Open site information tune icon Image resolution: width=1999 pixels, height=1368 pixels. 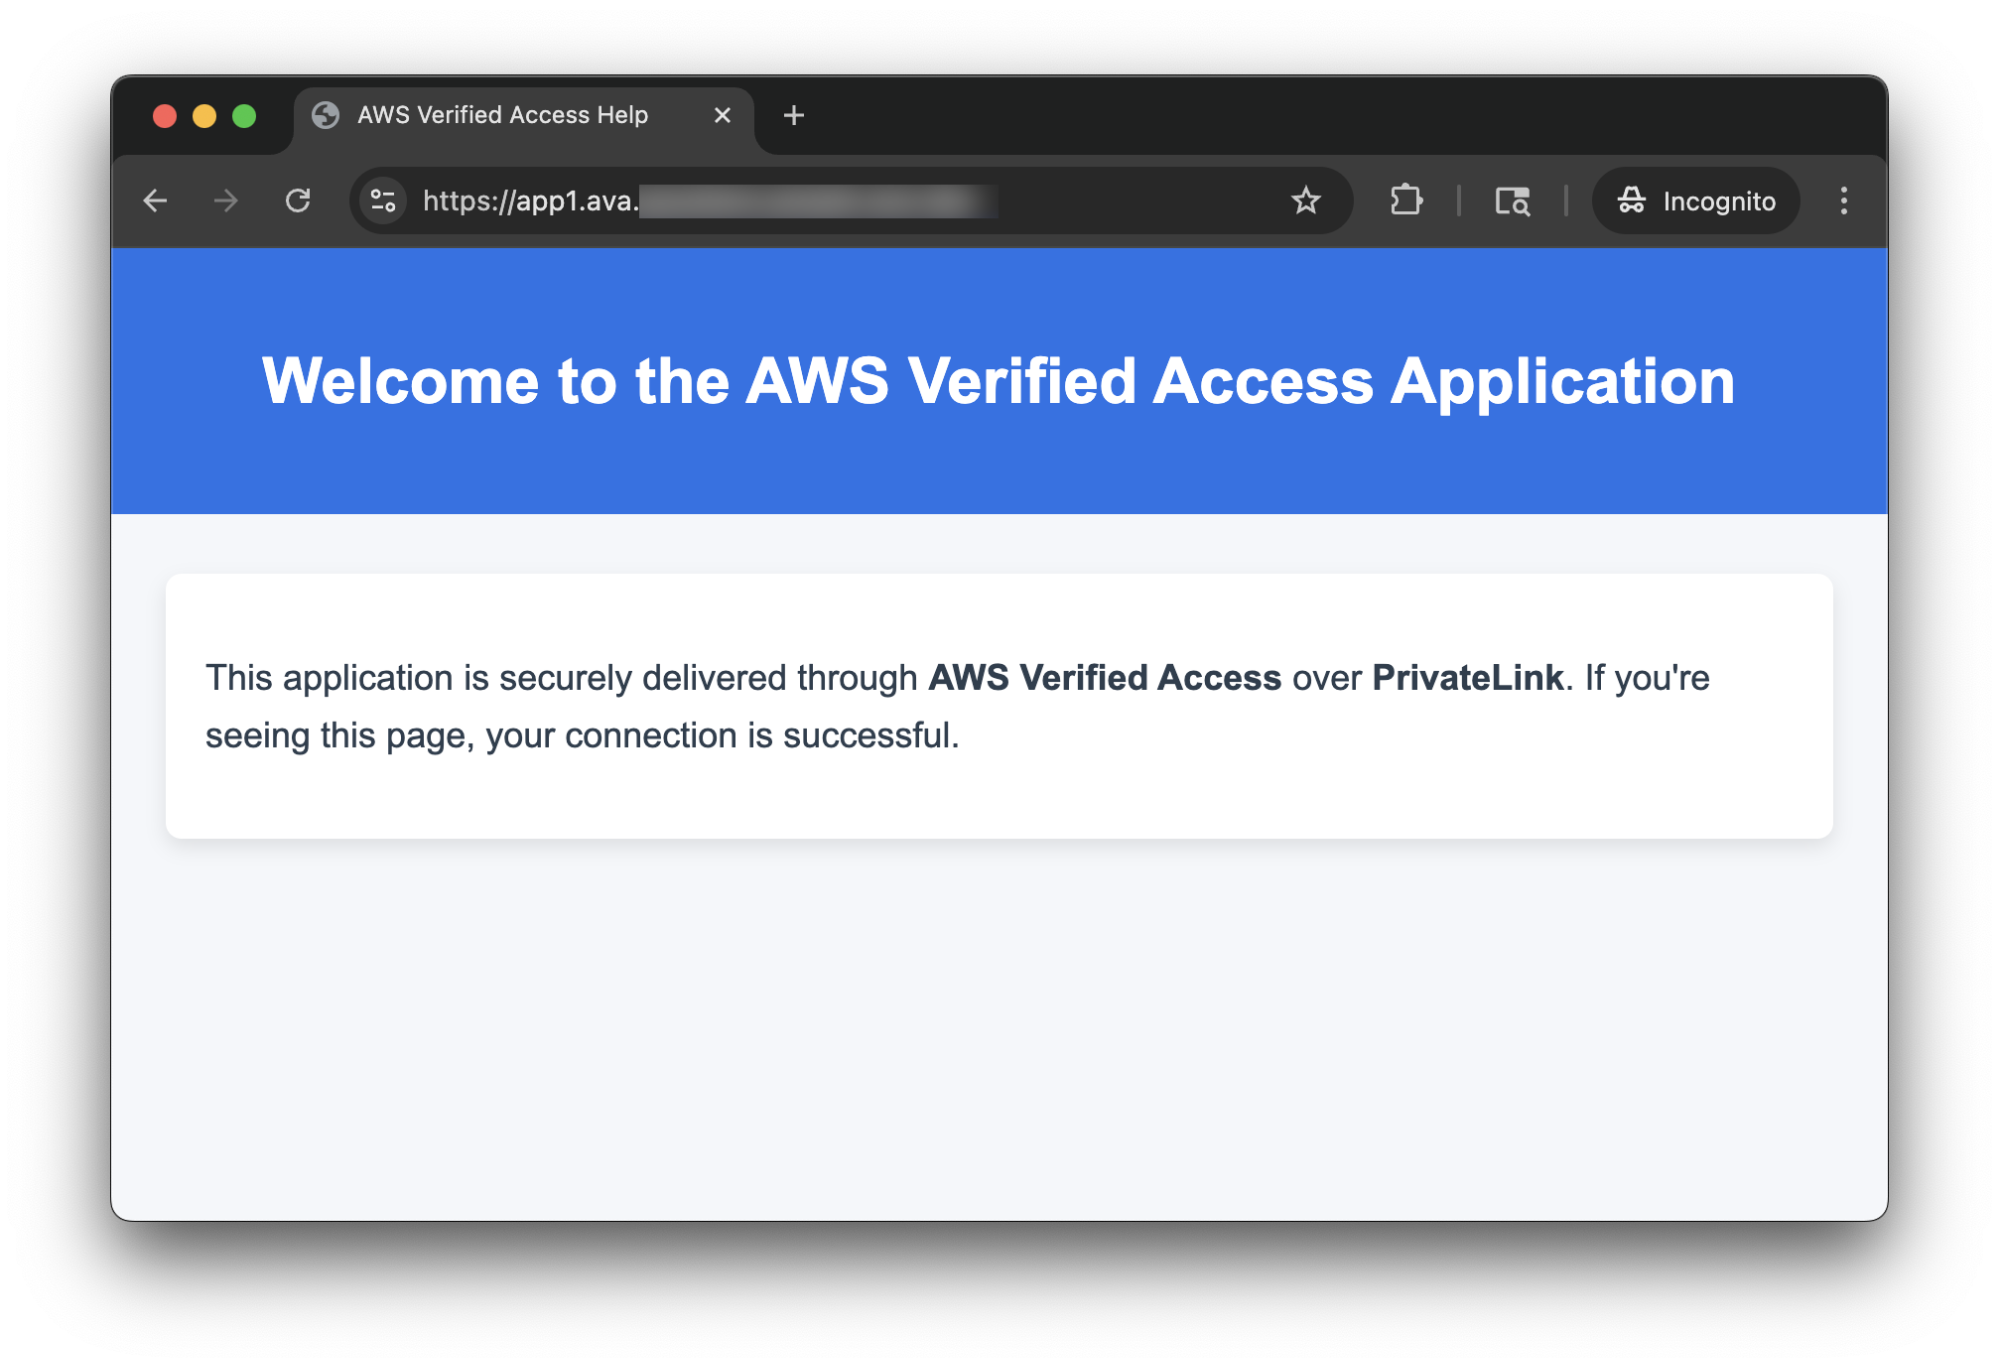click(x=383, y=201)
